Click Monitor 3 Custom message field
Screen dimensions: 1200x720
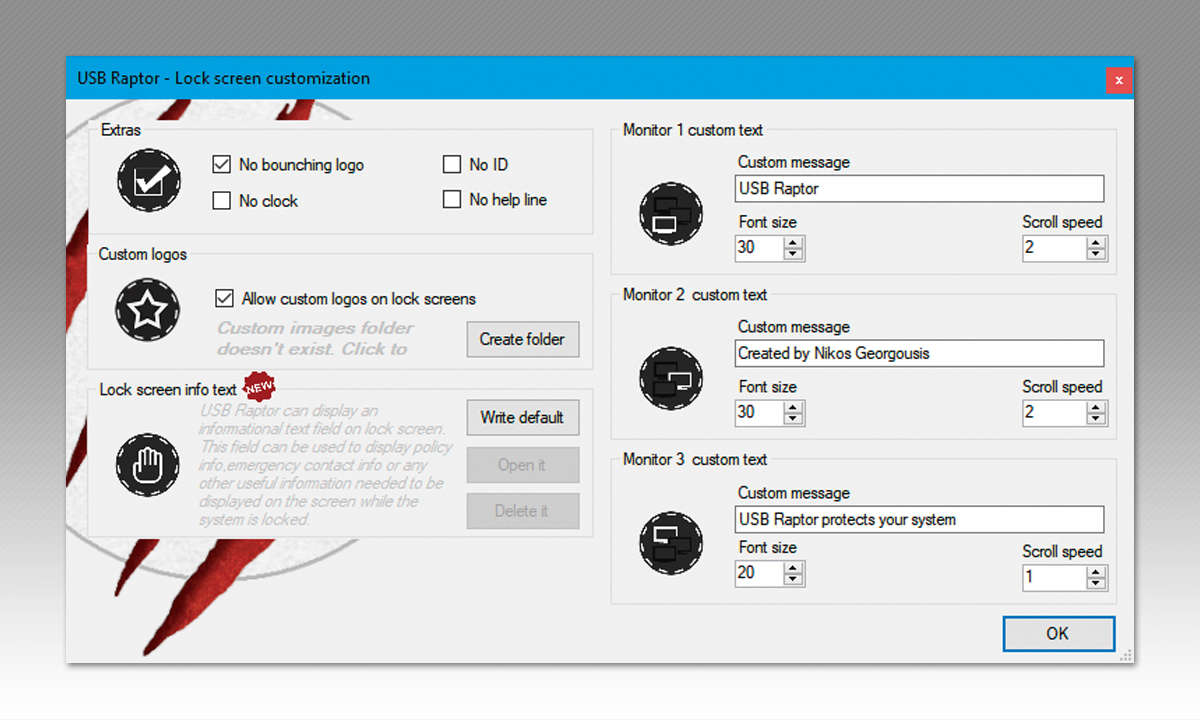pyautogui.click(x=919, y=519)
